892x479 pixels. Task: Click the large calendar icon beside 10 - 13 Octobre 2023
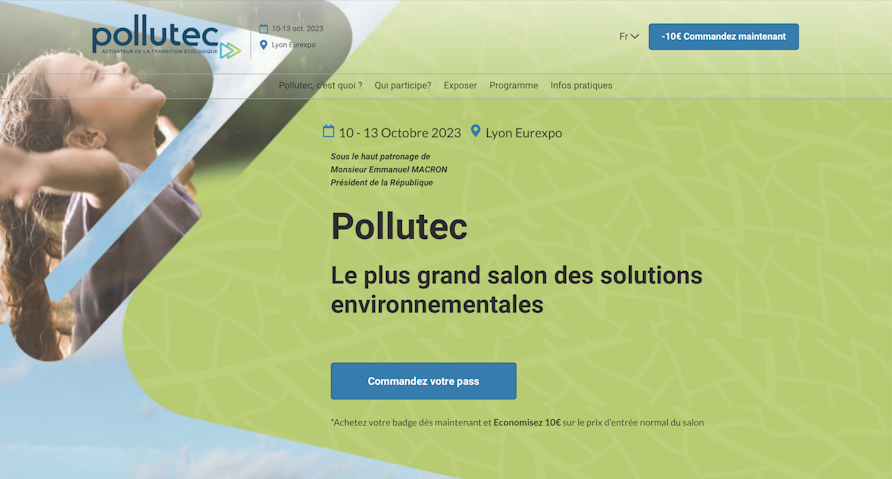click(x=328, y=131)
